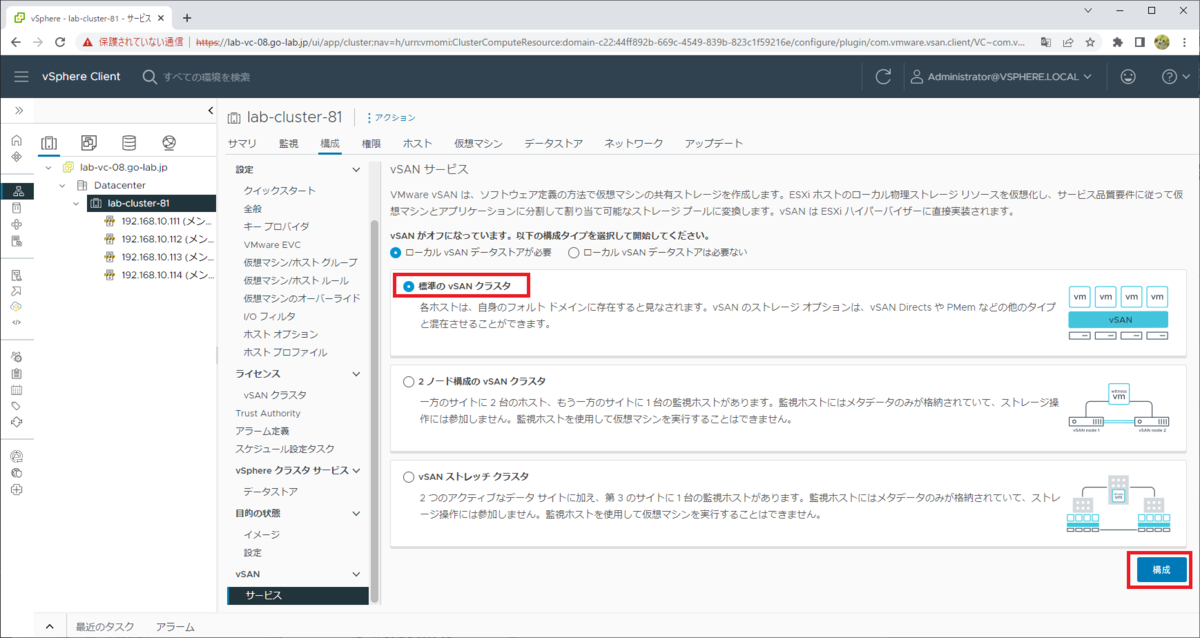The image size is (1200, 638).
Task: Open Home icon in left rail
Action: click(x=16, y=141)
